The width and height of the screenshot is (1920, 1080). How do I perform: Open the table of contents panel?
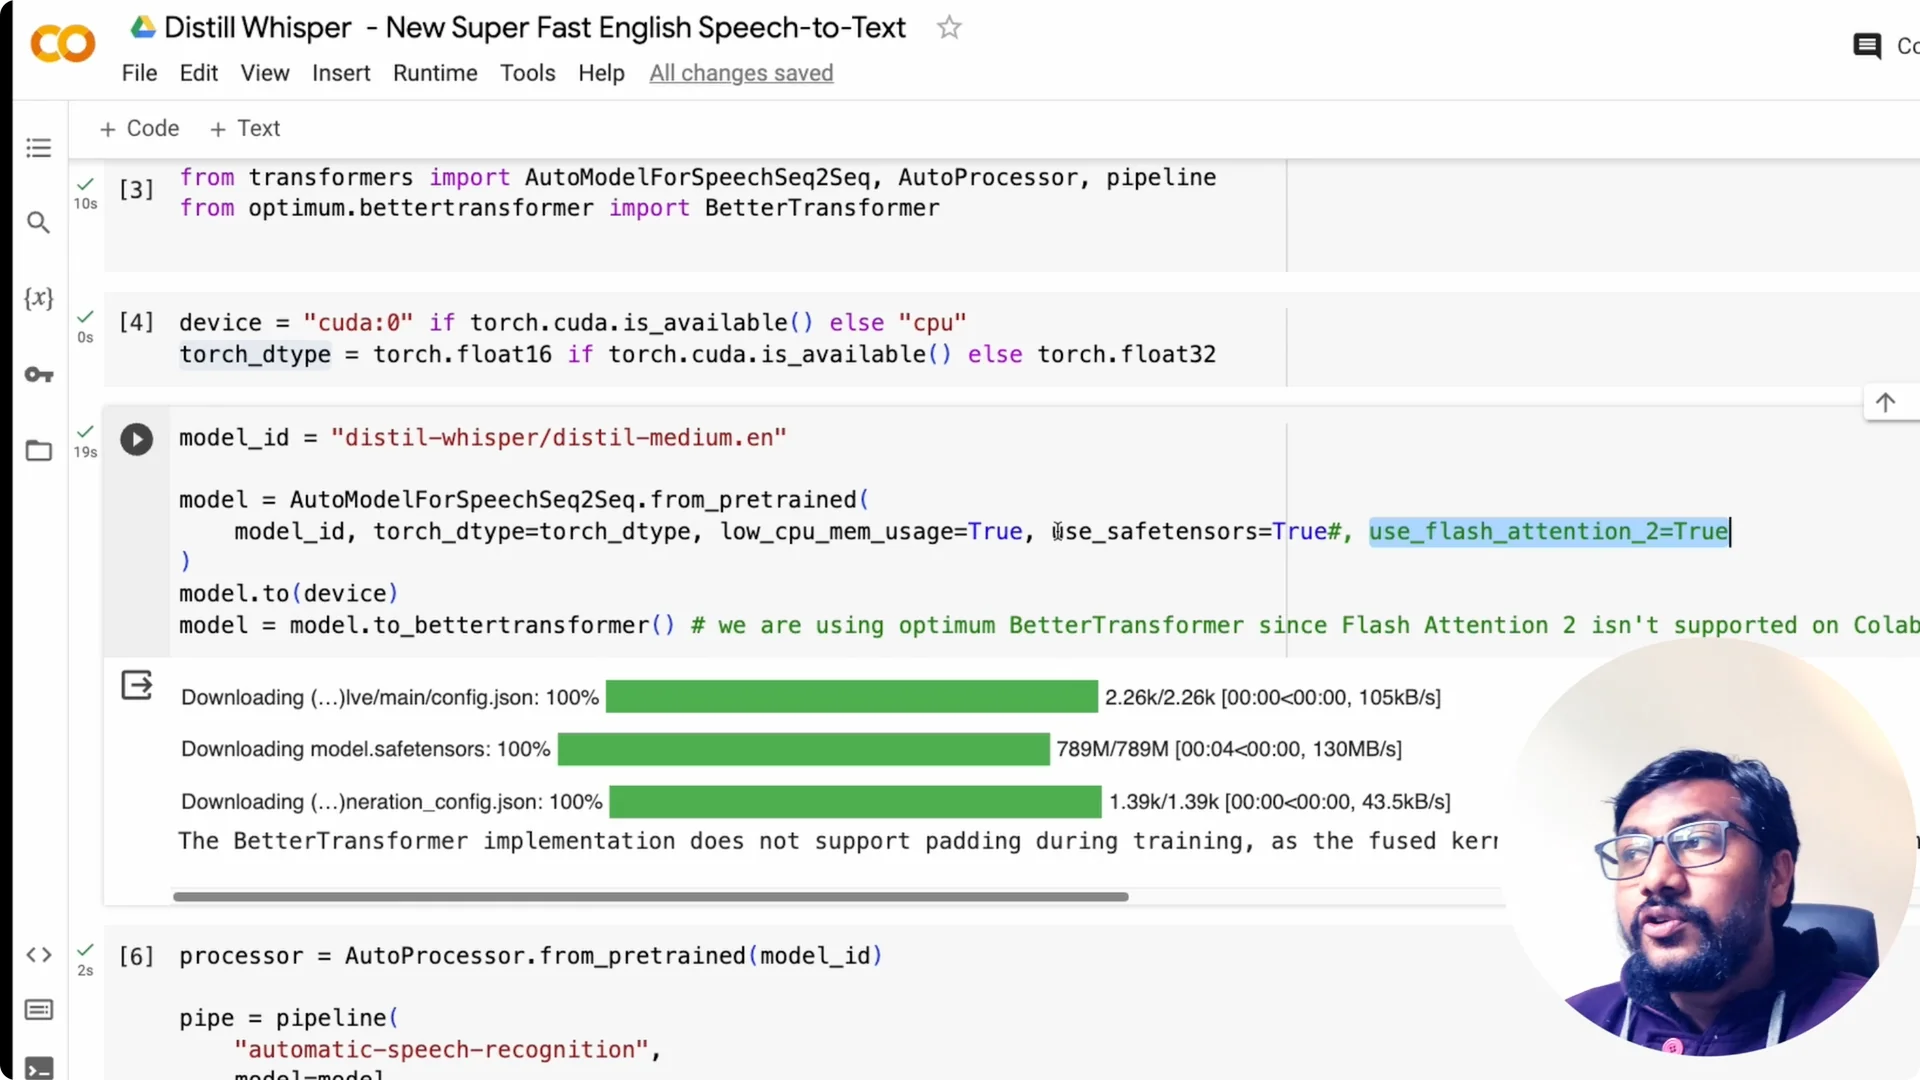pos(38,147)
